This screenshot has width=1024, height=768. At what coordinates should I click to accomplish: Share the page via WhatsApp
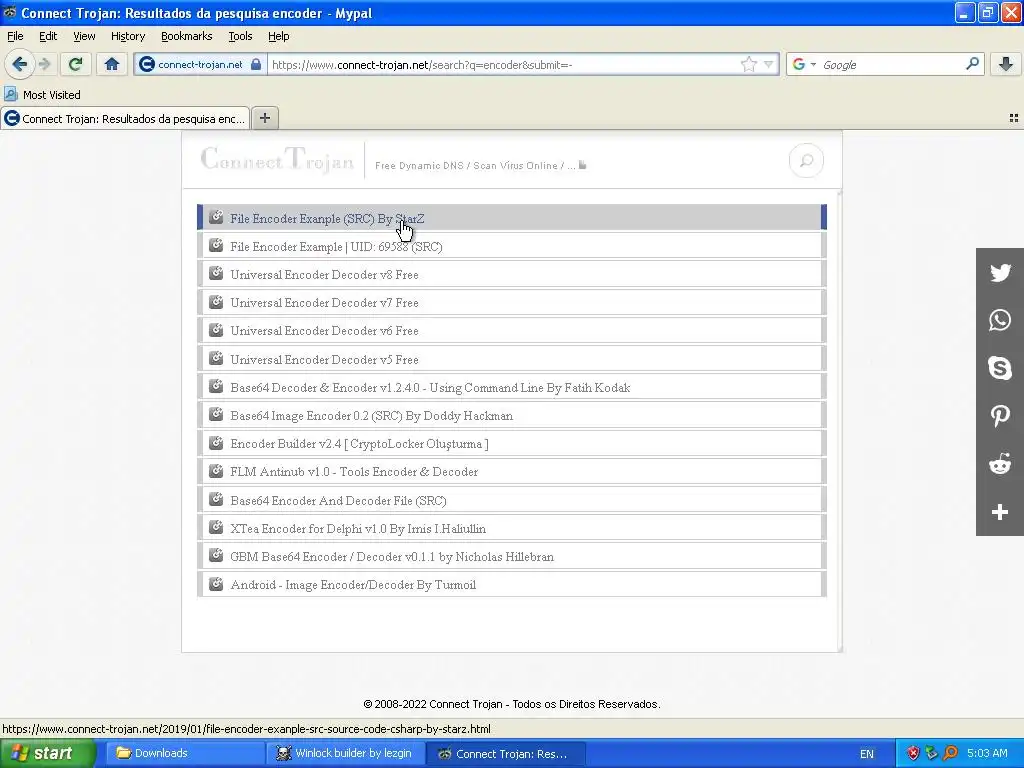click(x=1000, y=320)
